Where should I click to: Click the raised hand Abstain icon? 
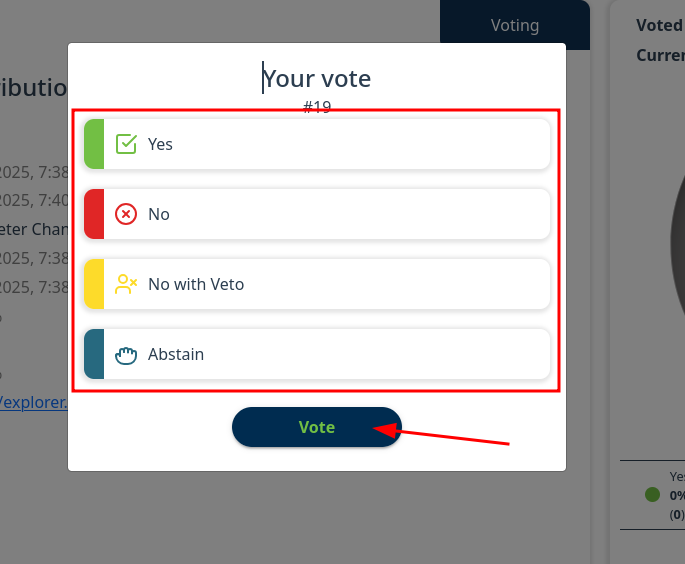(x=126, y=354)
